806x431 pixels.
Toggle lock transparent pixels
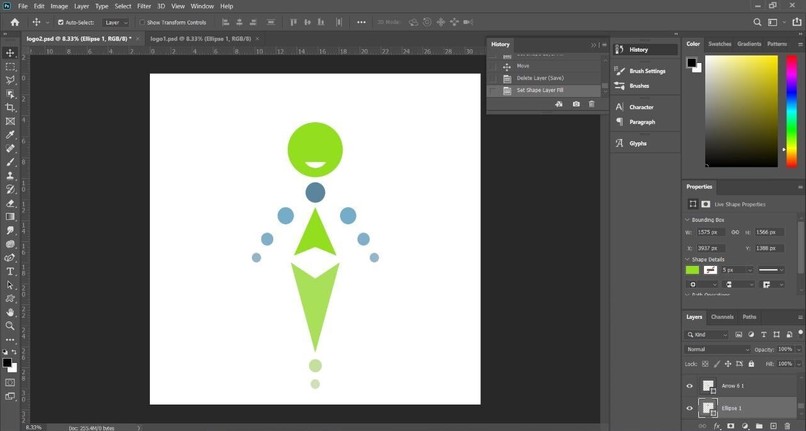tap(705, 364)
